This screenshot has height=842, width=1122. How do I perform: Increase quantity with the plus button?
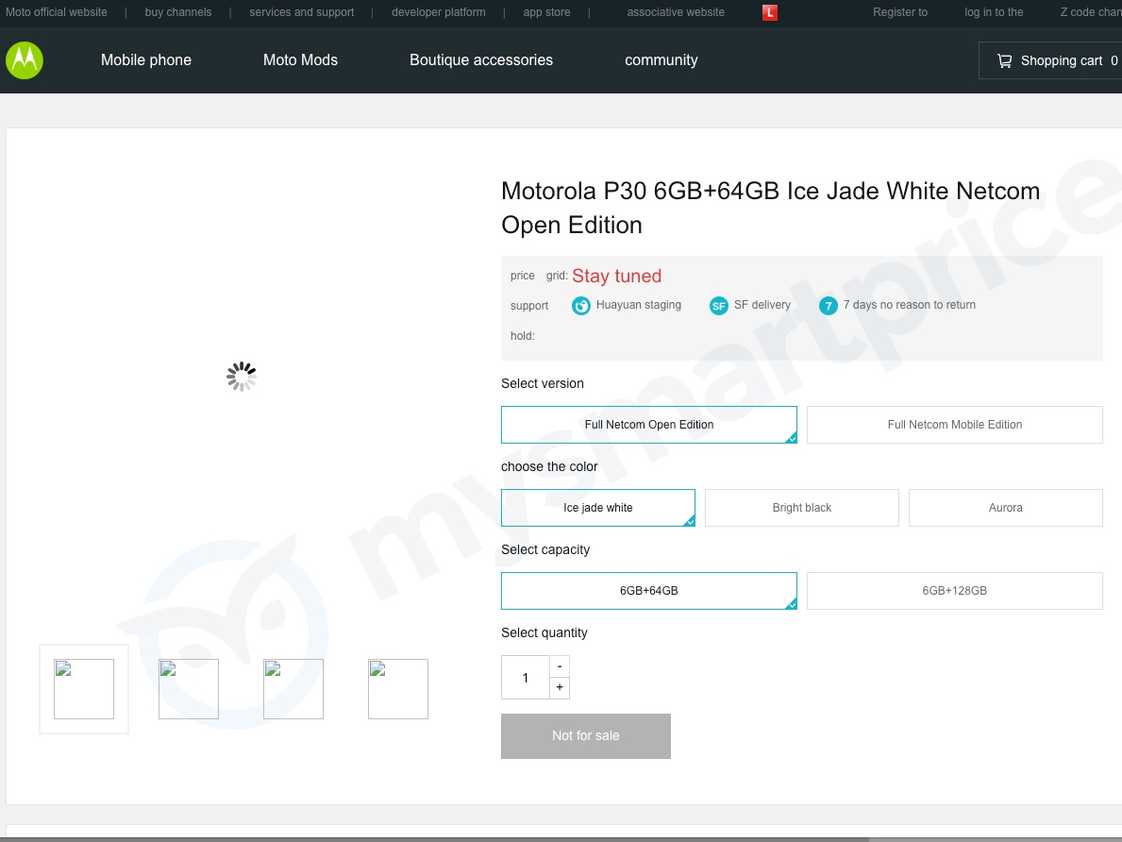click(x=560, y=688)
